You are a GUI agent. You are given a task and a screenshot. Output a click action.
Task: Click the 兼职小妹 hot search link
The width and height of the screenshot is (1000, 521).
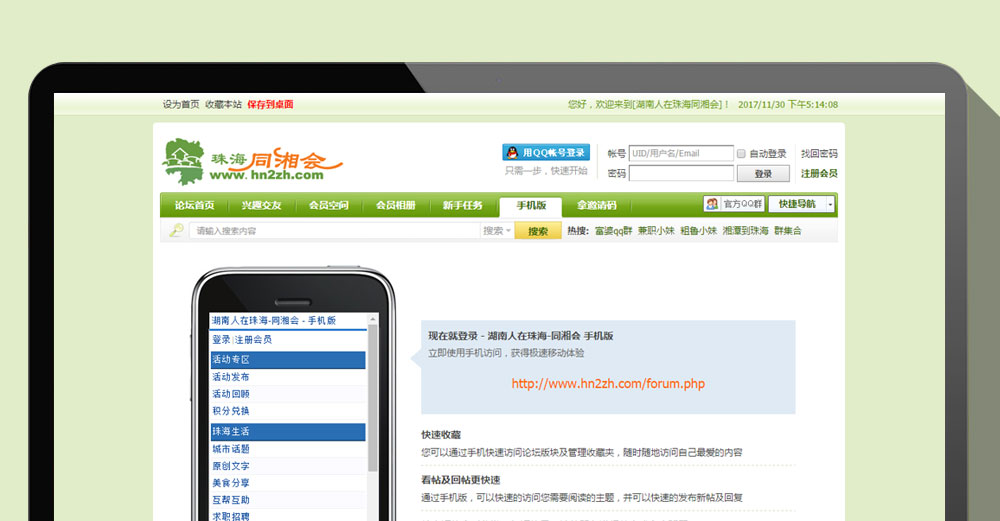tap(656, 231)
